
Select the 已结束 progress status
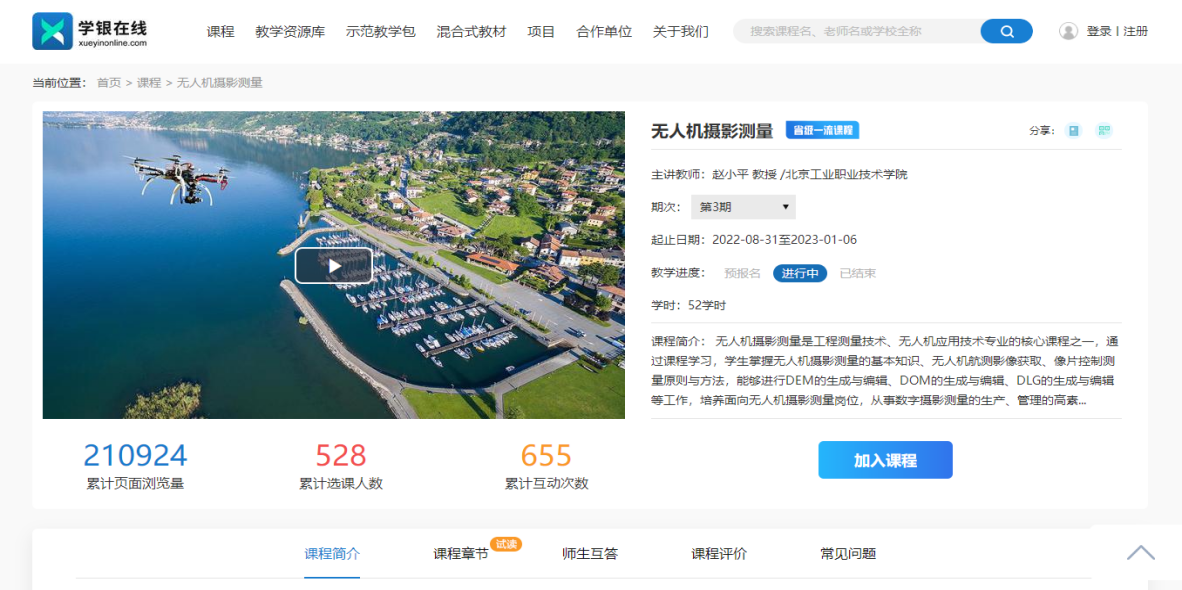pyautogui.click(x=858, y=273)
